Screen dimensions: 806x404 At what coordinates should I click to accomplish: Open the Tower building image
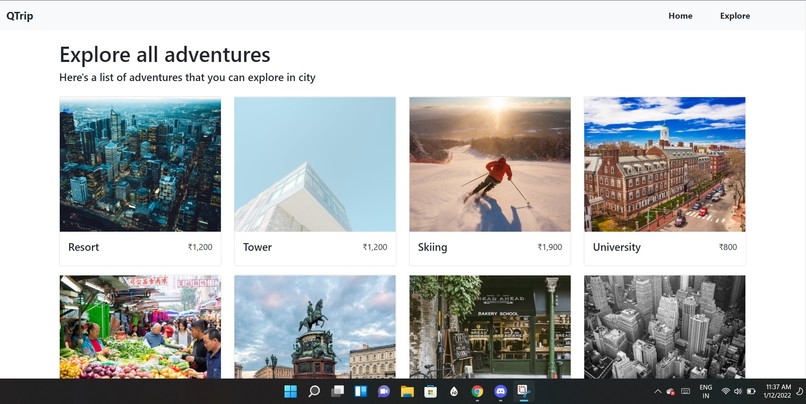point(315,164)
